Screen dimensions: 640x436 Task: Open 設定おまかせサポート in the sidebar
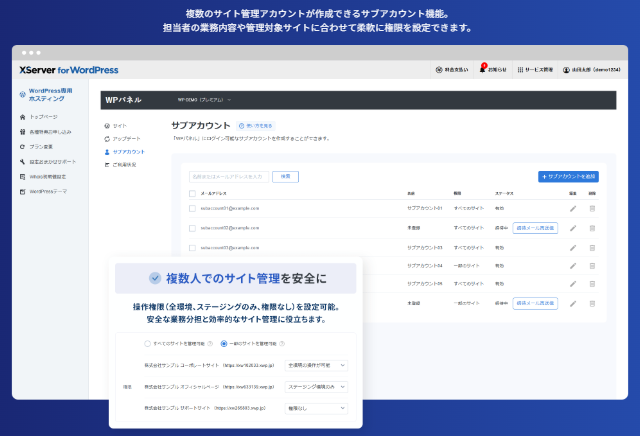point(48,162)
